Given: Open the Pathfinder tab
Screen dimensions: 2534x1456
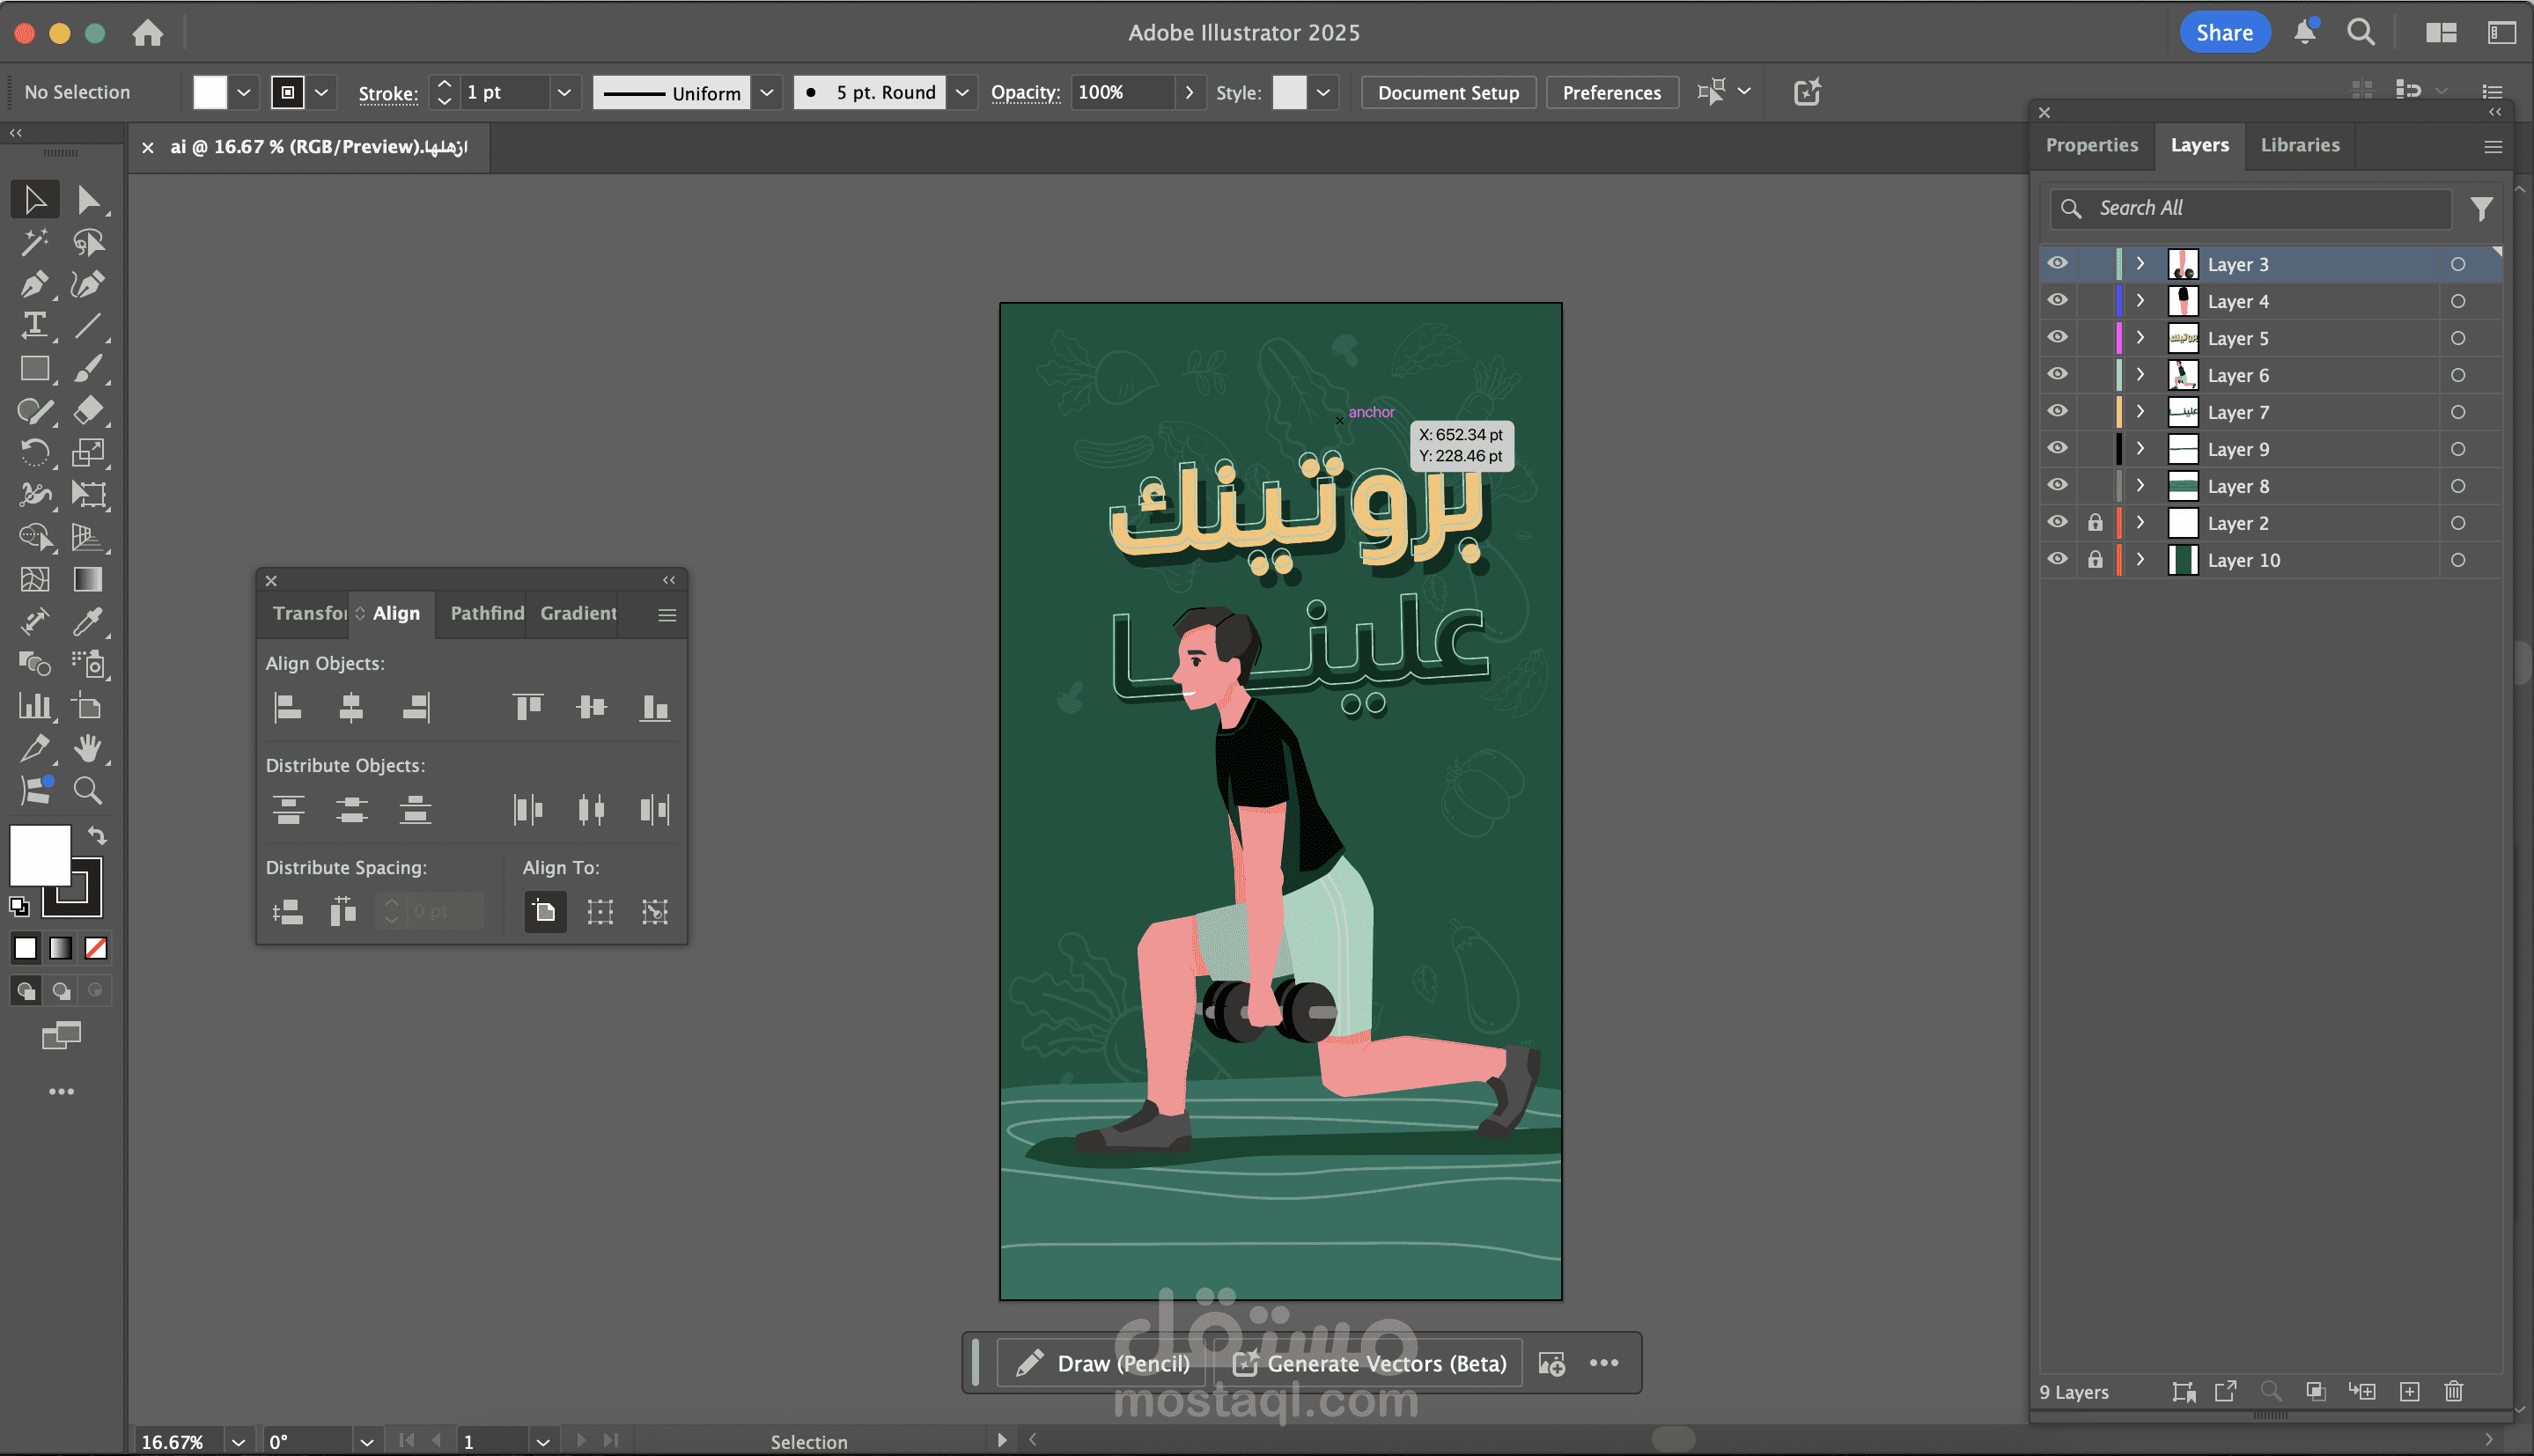Looking at the screenshot, I should tap(487, 613).
